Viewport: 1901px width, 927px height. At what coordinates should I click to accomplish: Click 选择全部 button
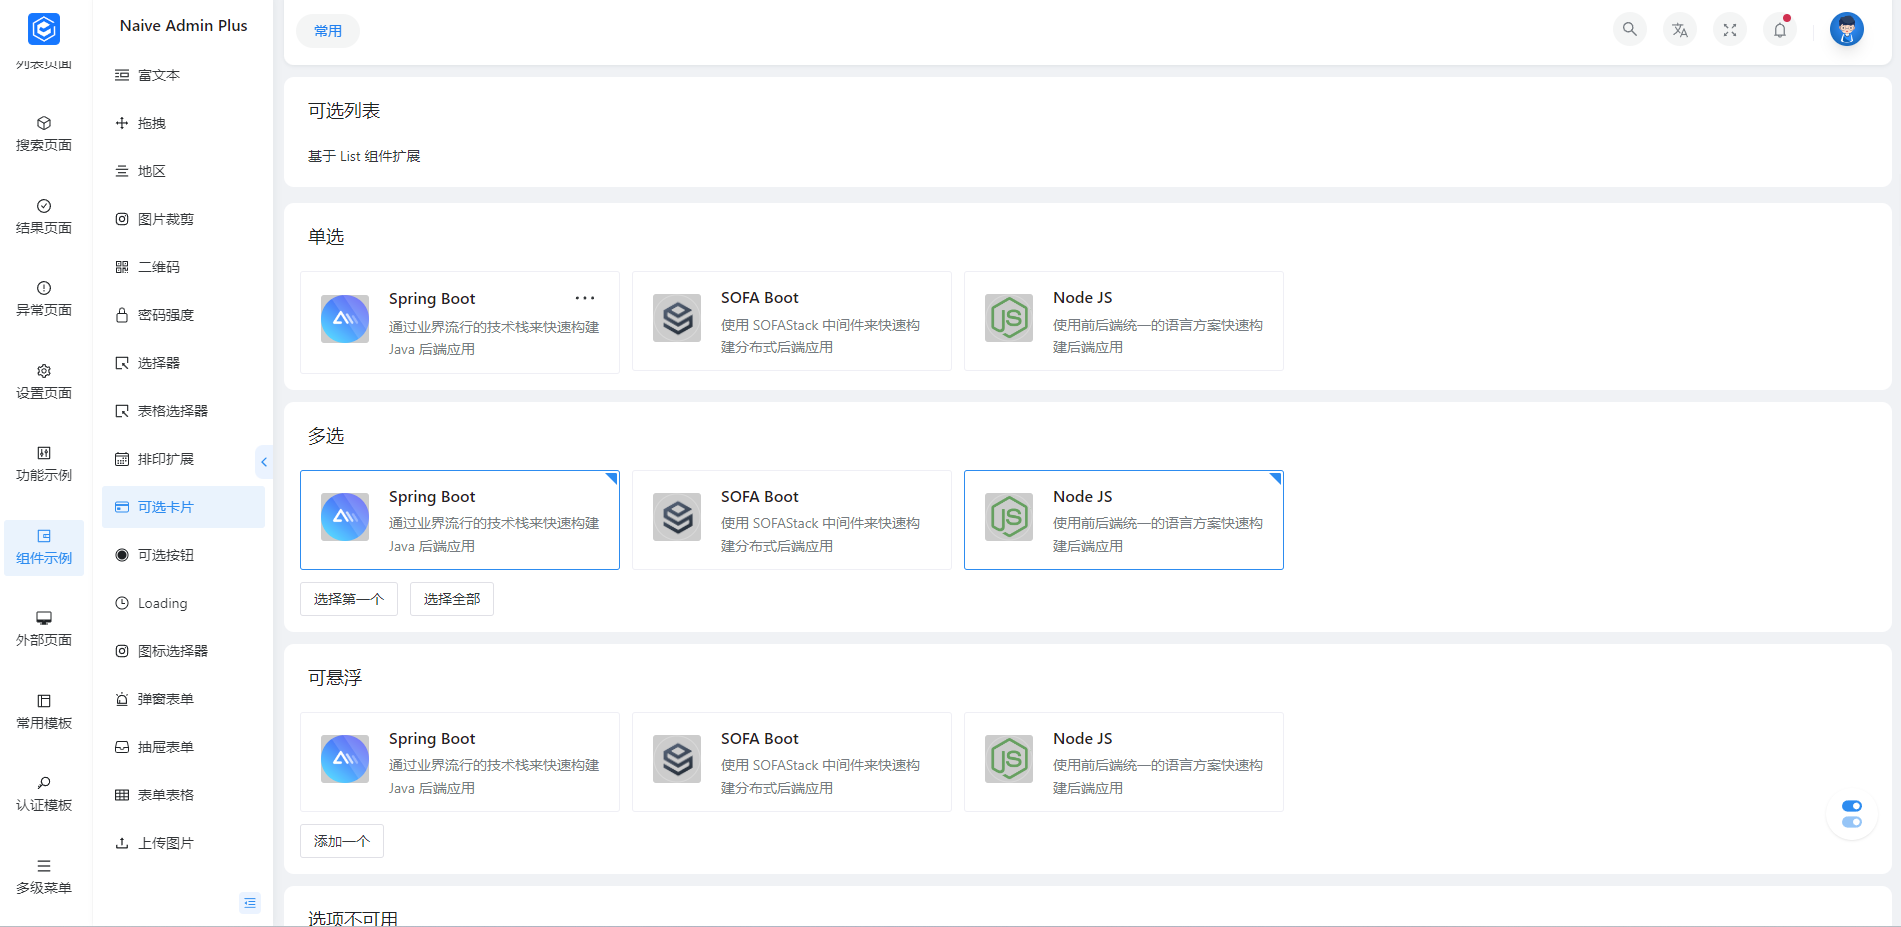tap(452, 599)
